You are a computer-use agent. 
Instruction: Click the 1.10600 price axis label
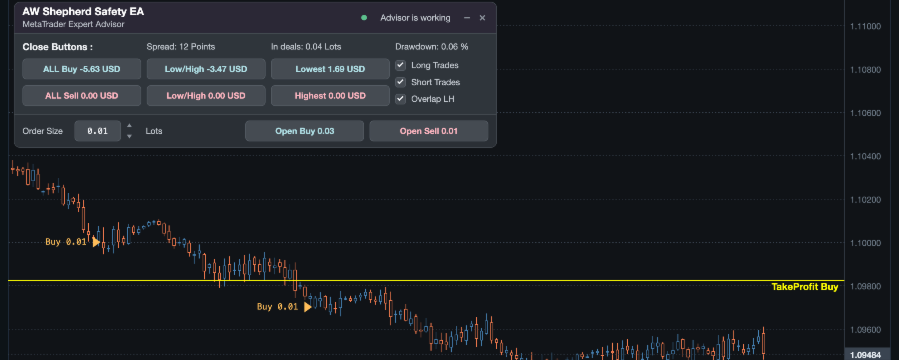pos(865,113)
